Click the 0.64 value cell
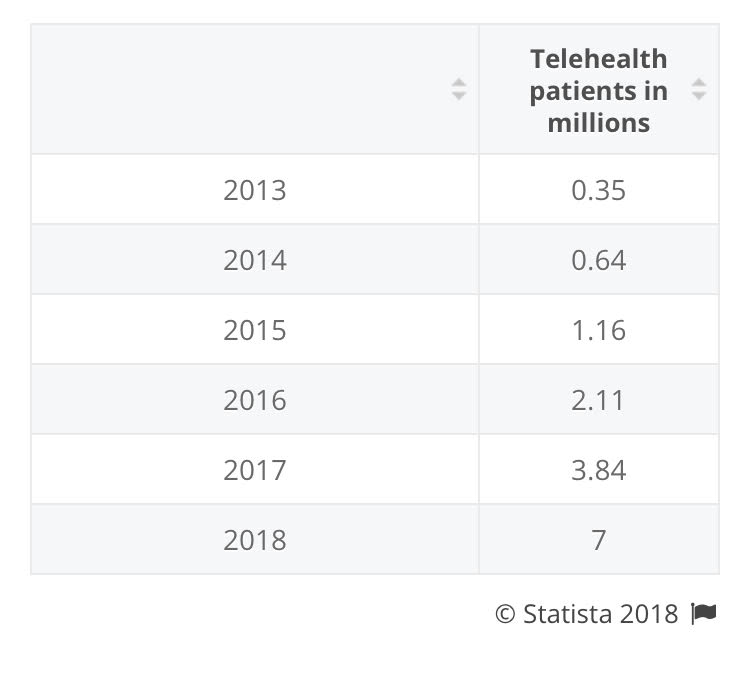This screenshot has width=750, height=676. pyautogui.click(x=598, y=260)
